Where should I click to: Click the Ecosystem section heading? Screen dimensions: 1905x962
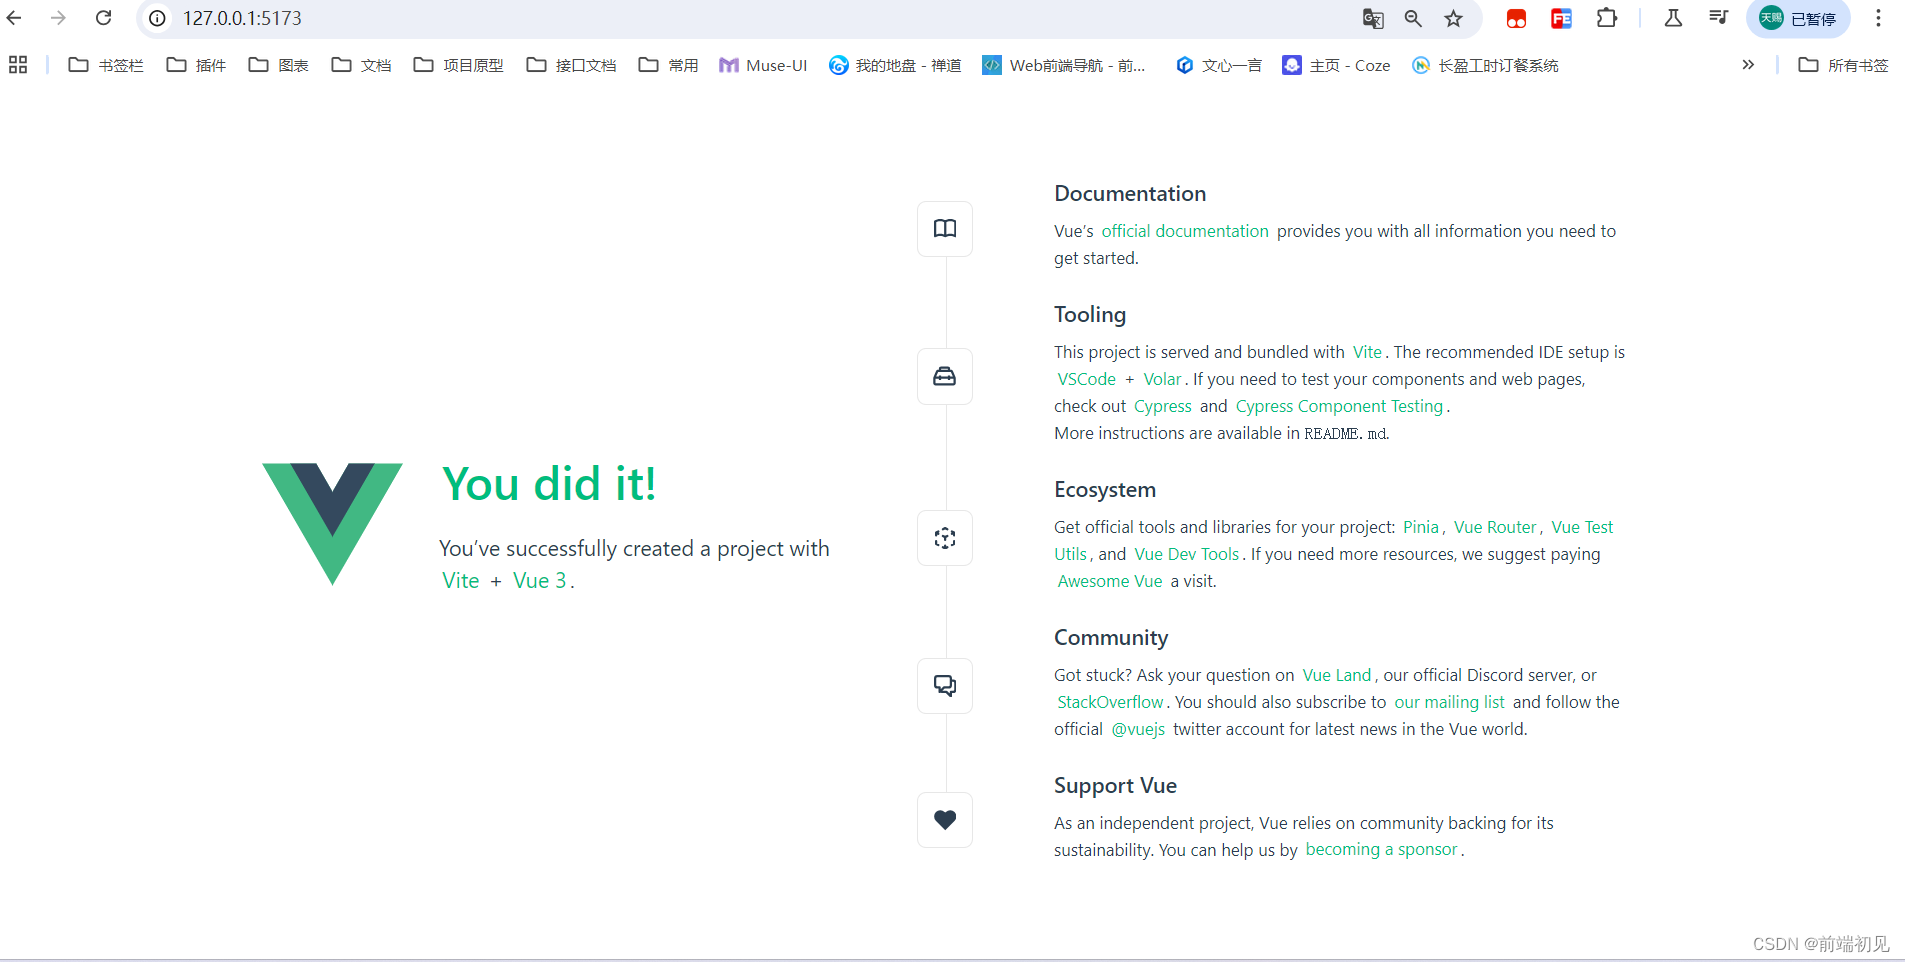[1104, 490]
